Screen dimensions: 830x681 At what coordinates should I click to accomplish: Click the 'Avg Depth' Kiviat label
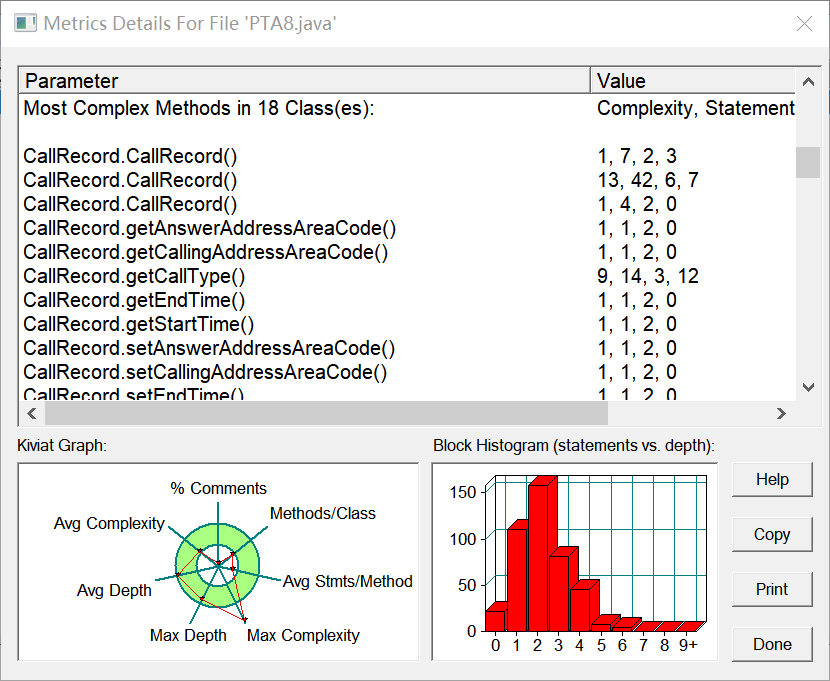pyautogui.click(x=114, y=591)
